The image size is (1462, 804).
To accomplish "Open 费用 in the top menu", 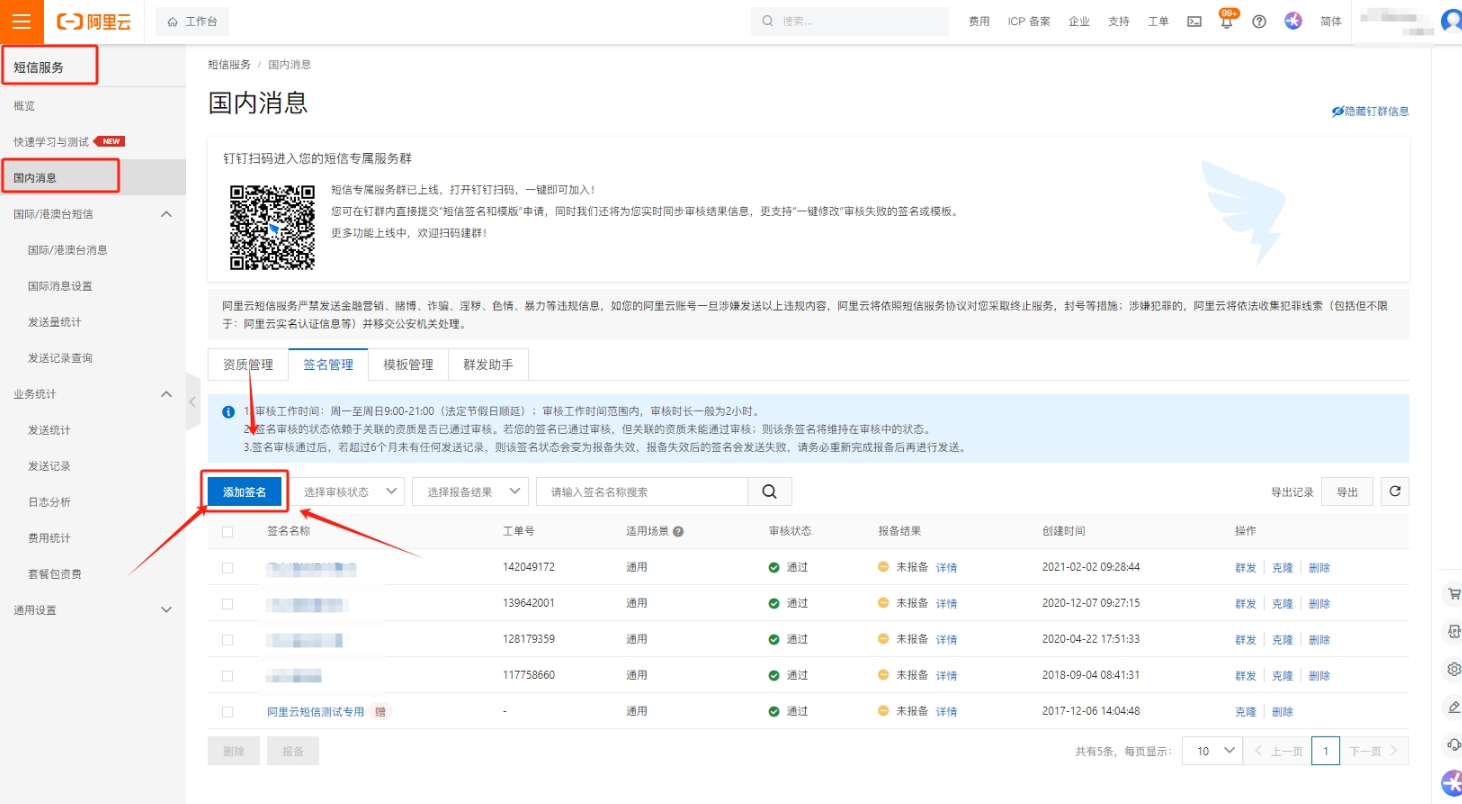I will [x=979, y=21].
